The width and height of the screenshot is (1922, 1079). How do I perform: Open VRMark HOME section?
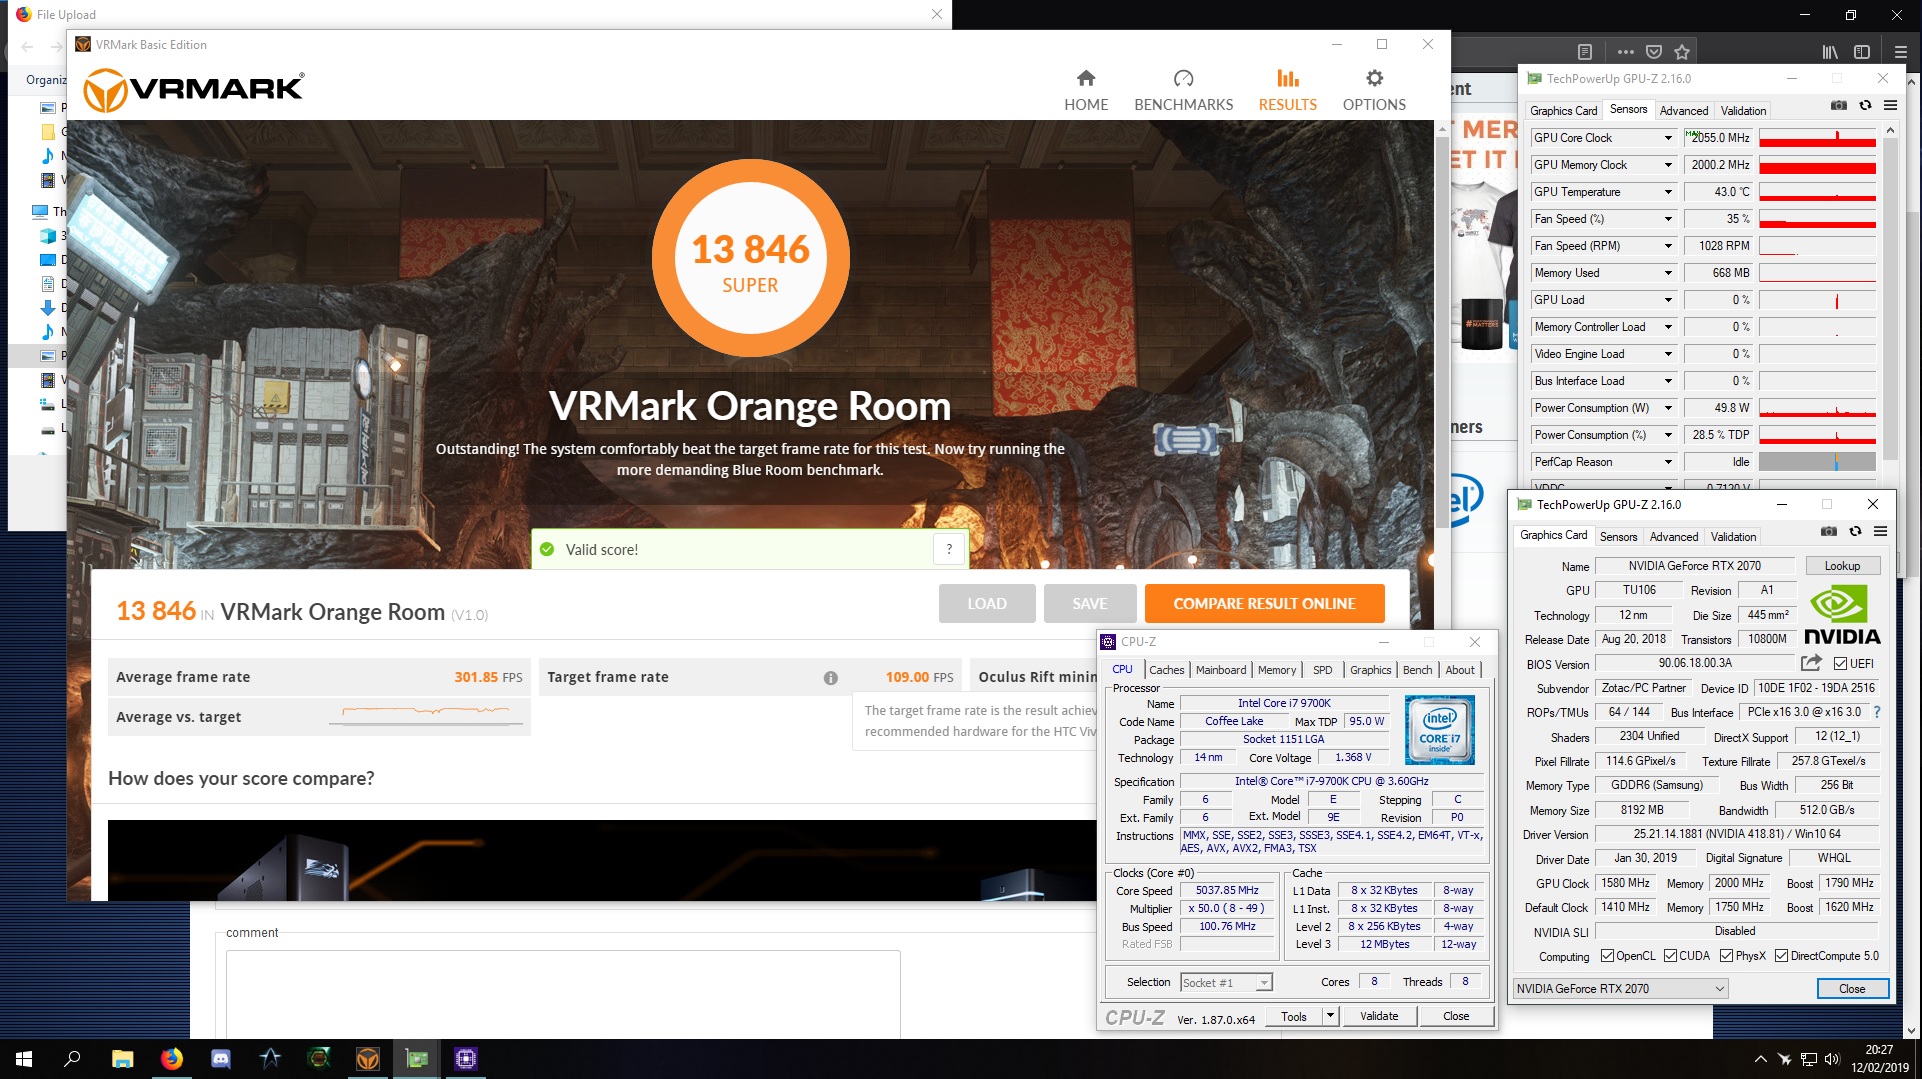pyautogui.click(x=1086, y=90)
